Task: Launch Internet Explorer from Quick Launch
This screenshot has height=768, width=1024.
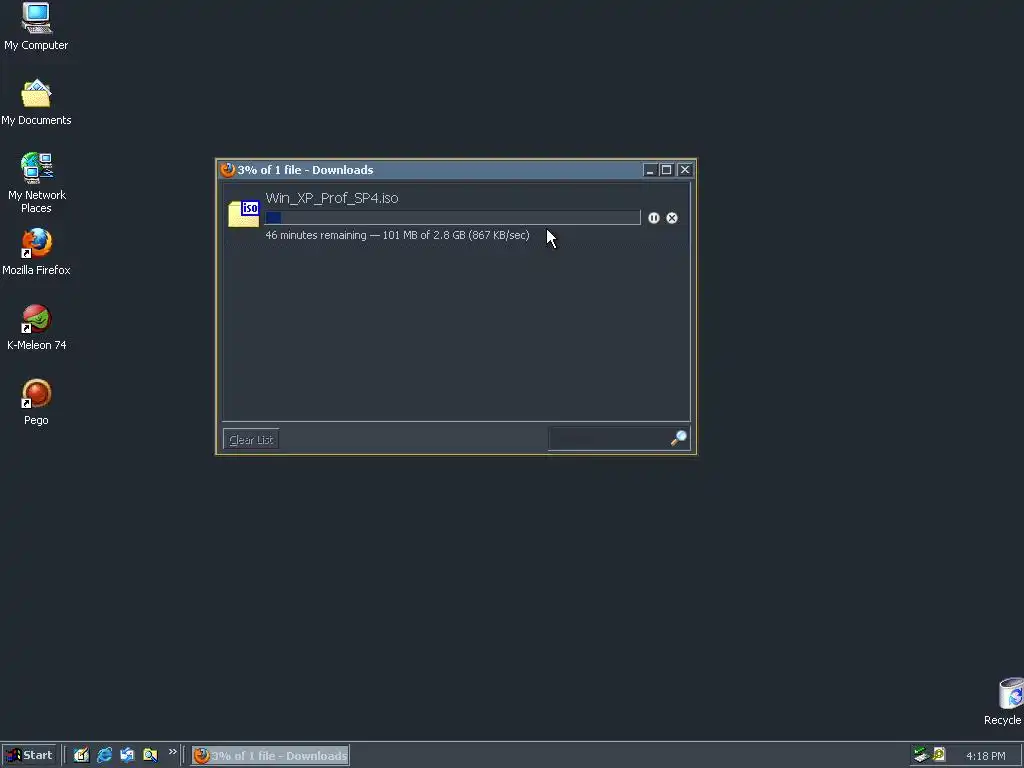Action: click(104, 755)
